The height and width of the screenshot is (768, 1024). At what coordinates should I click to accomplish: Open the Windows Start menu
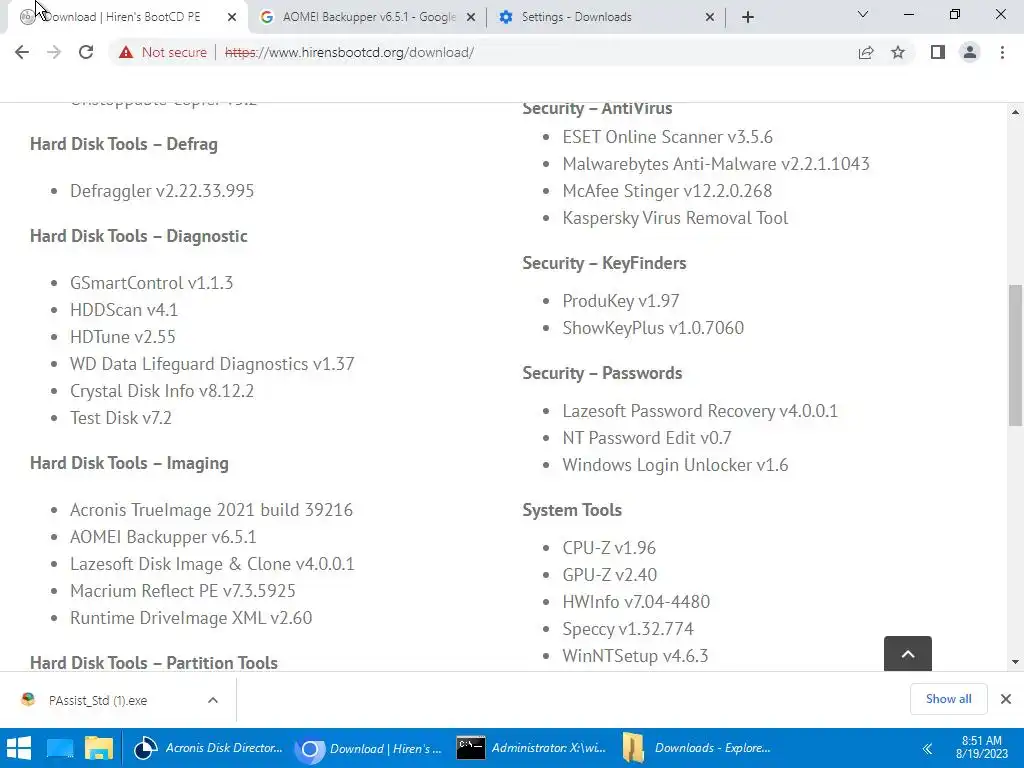(19, 748)
